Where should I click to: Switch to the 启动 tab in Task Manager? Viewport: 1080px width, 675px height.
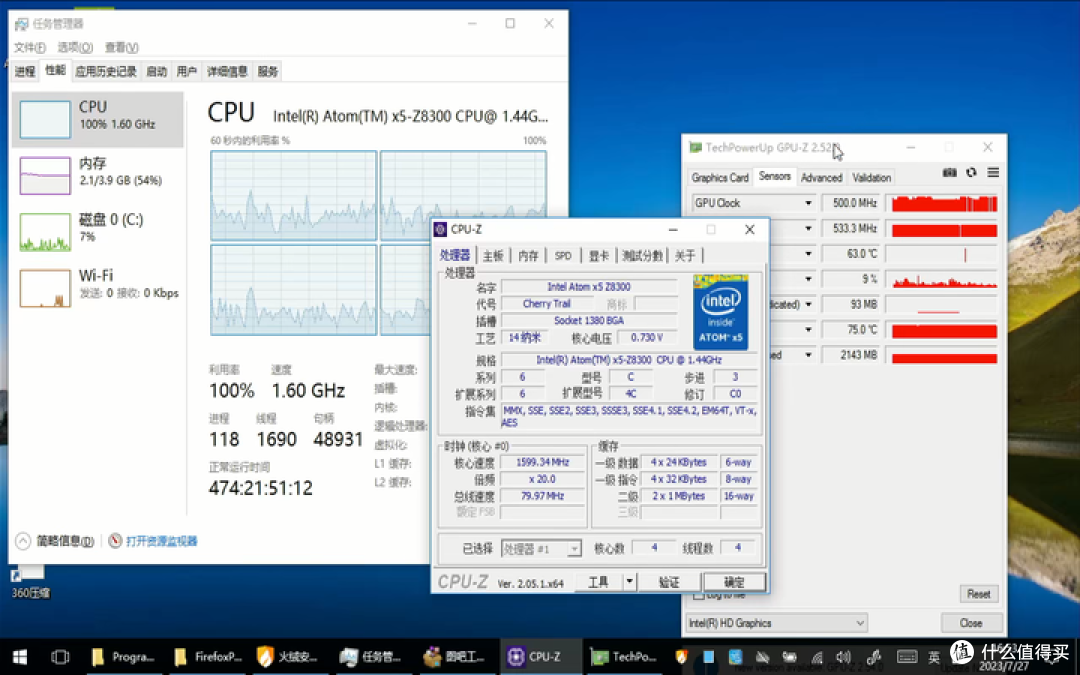[x=156, y=72]
